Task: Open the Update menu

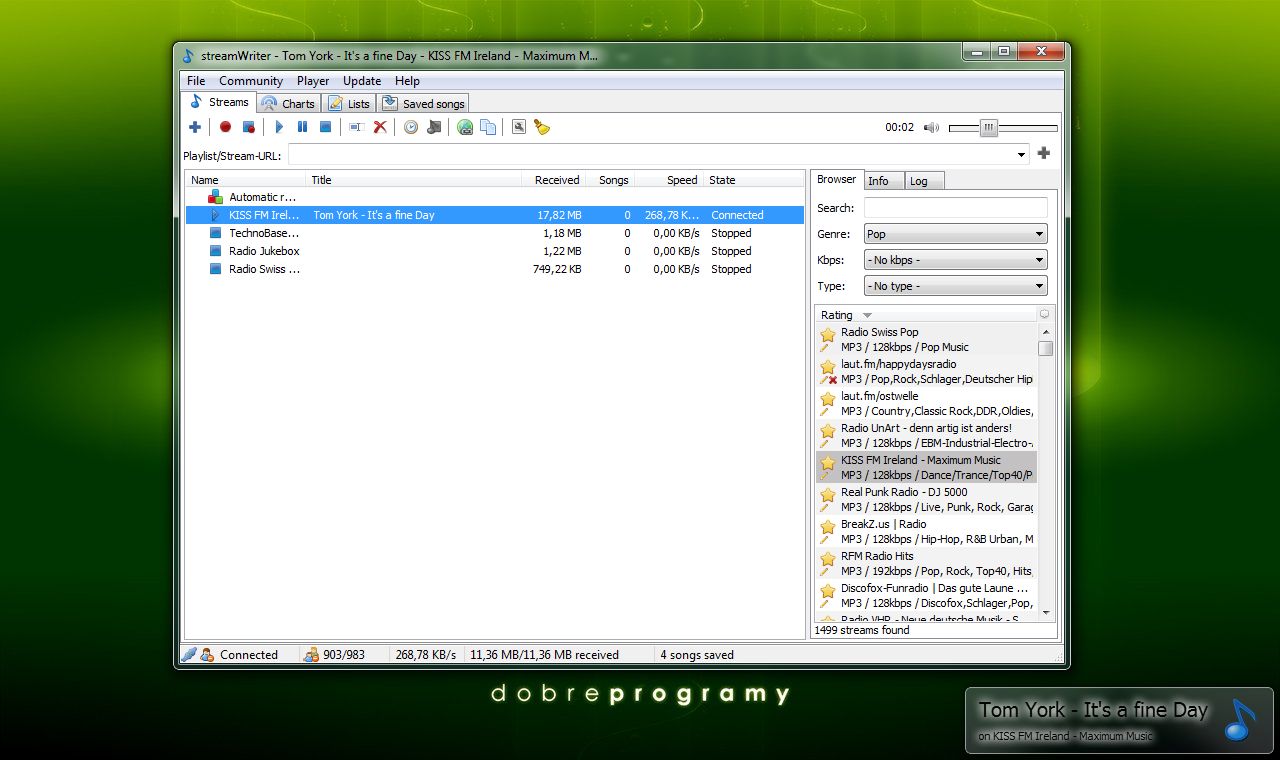Action: tap(362, 81)
